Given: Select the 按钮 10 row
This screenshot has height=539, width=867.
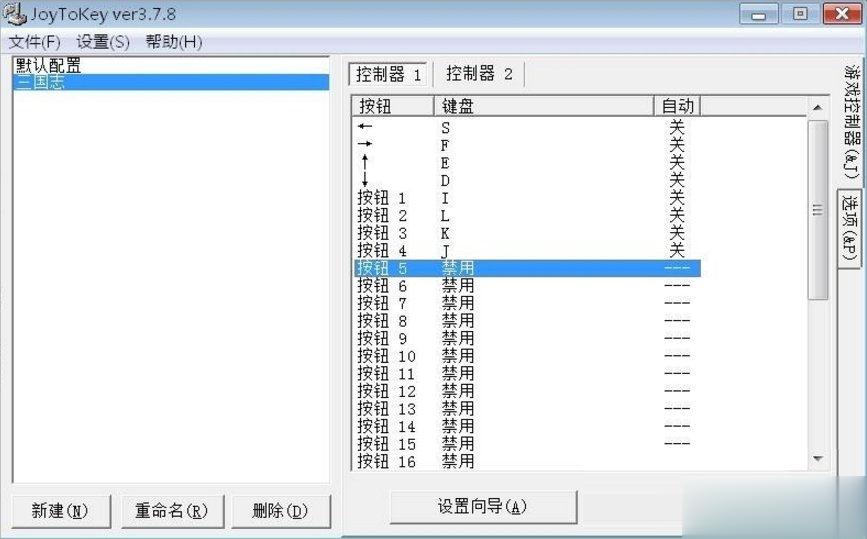Looking at the screenshot, I should [527, 357].
